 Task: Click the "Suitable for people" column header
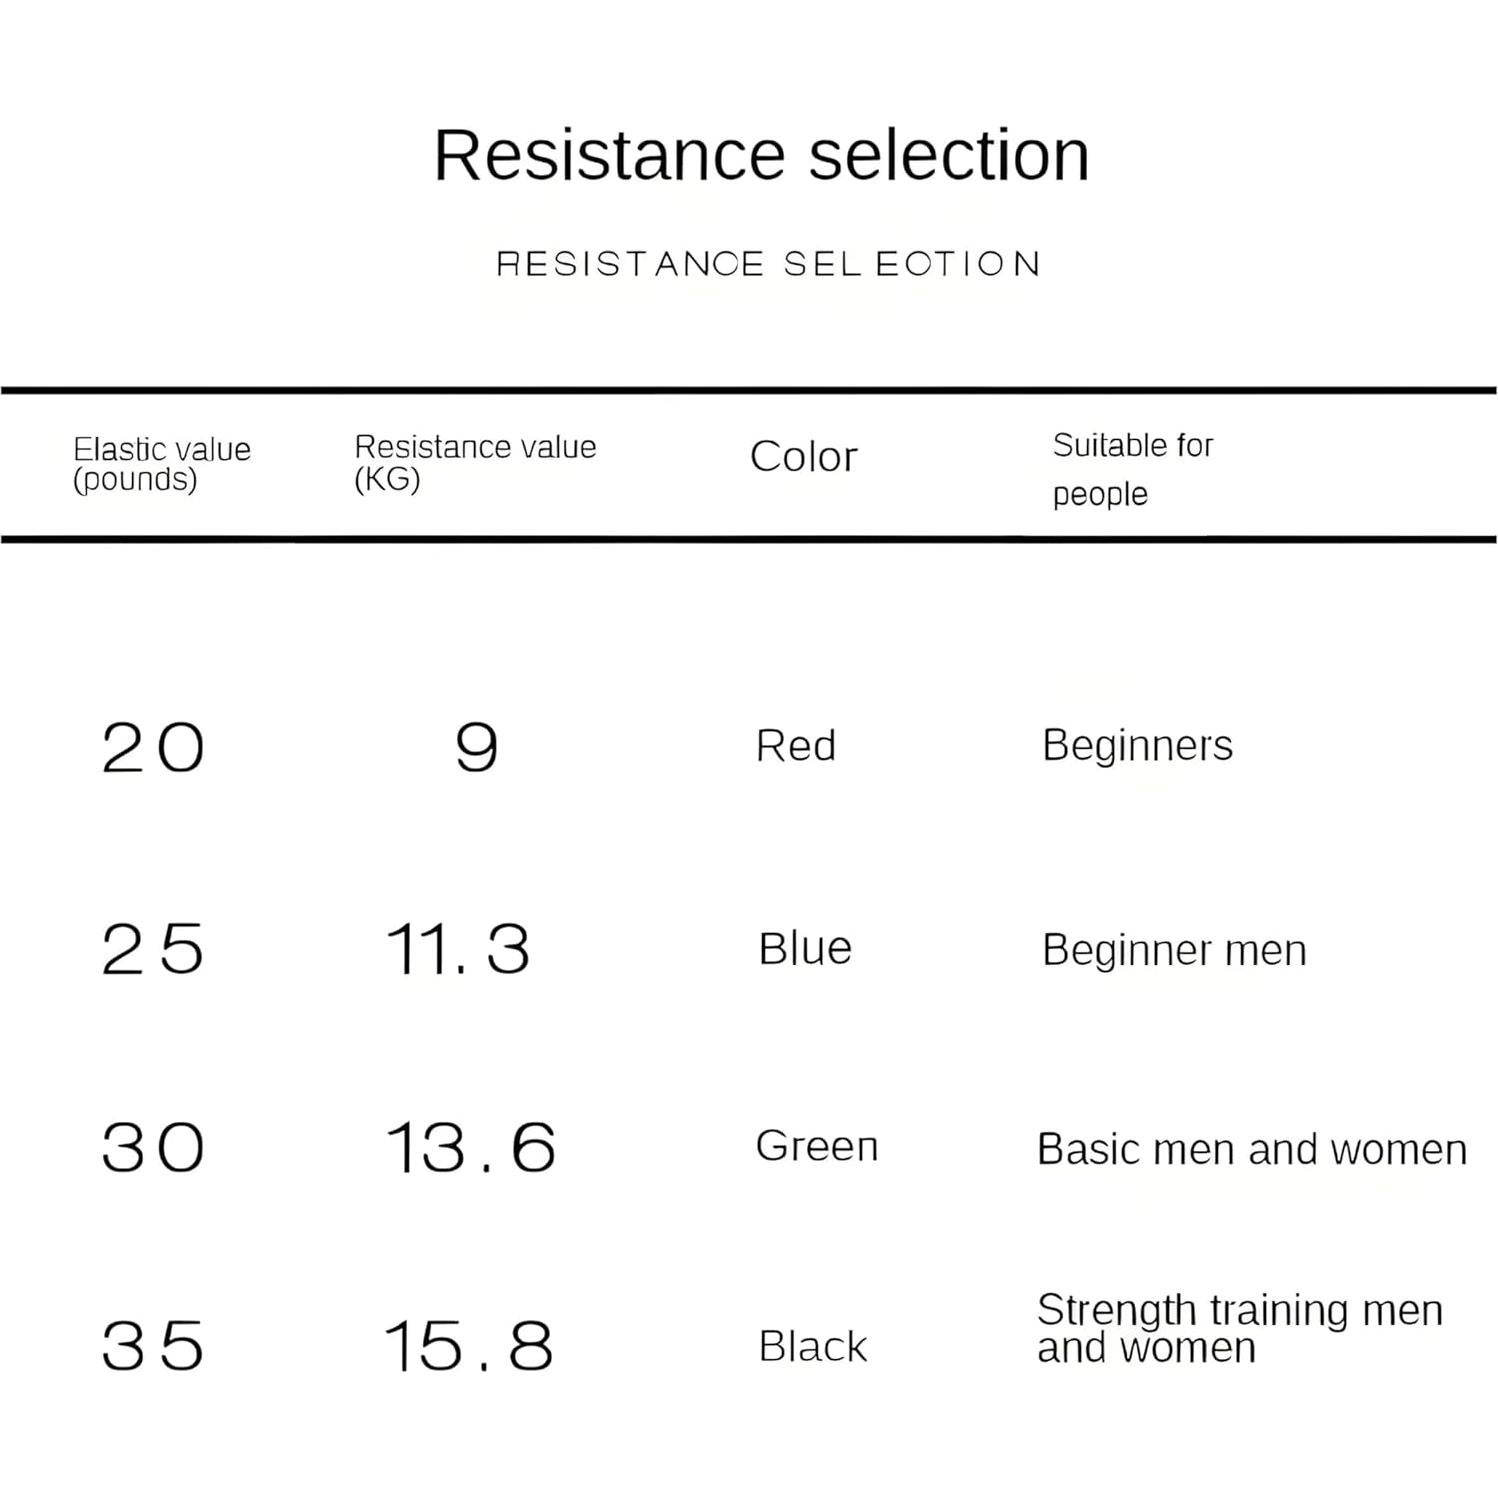point(1132,469)
